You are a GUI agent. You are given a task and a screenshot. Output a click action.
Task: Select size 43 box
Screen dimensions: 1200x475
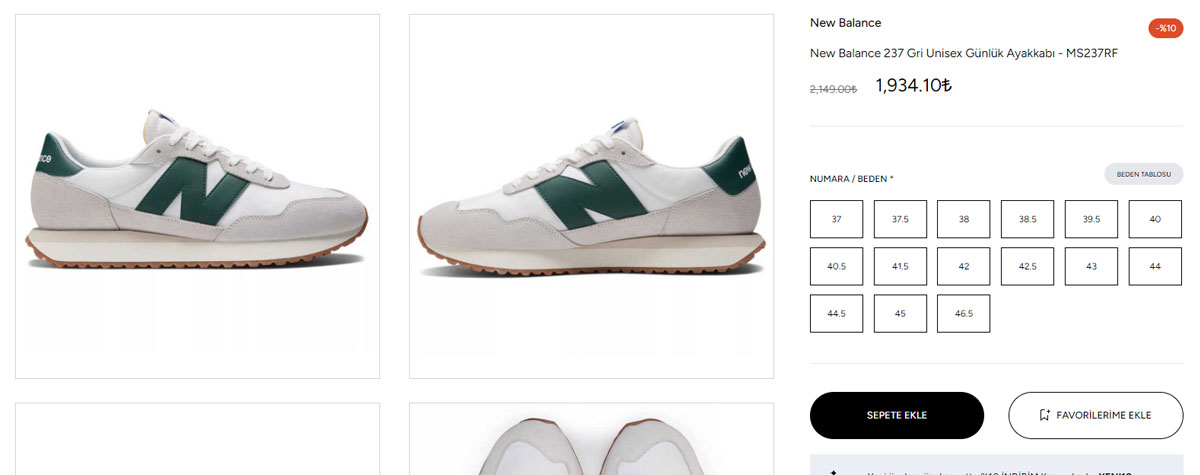(1091, 266)
